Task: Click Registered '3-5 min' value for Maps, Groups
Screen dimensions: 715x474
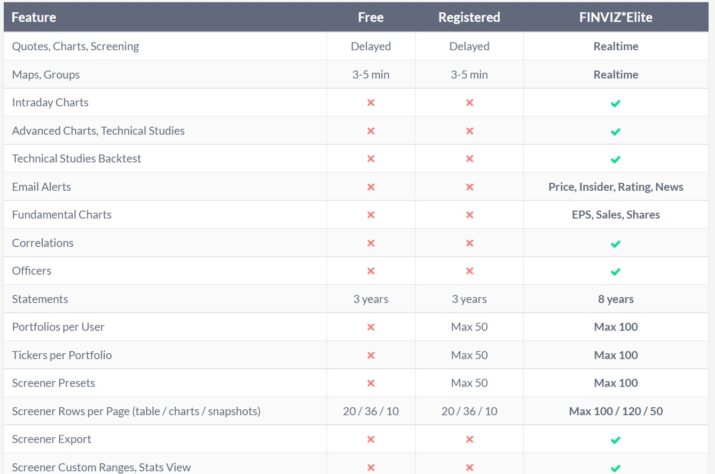Action: tap(469, 75)
